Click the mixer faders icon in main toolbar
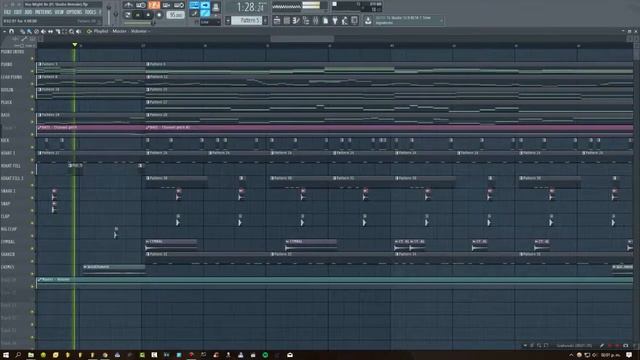Image resolution: width=640 pixels, height=360 pixels. (316, 20)
